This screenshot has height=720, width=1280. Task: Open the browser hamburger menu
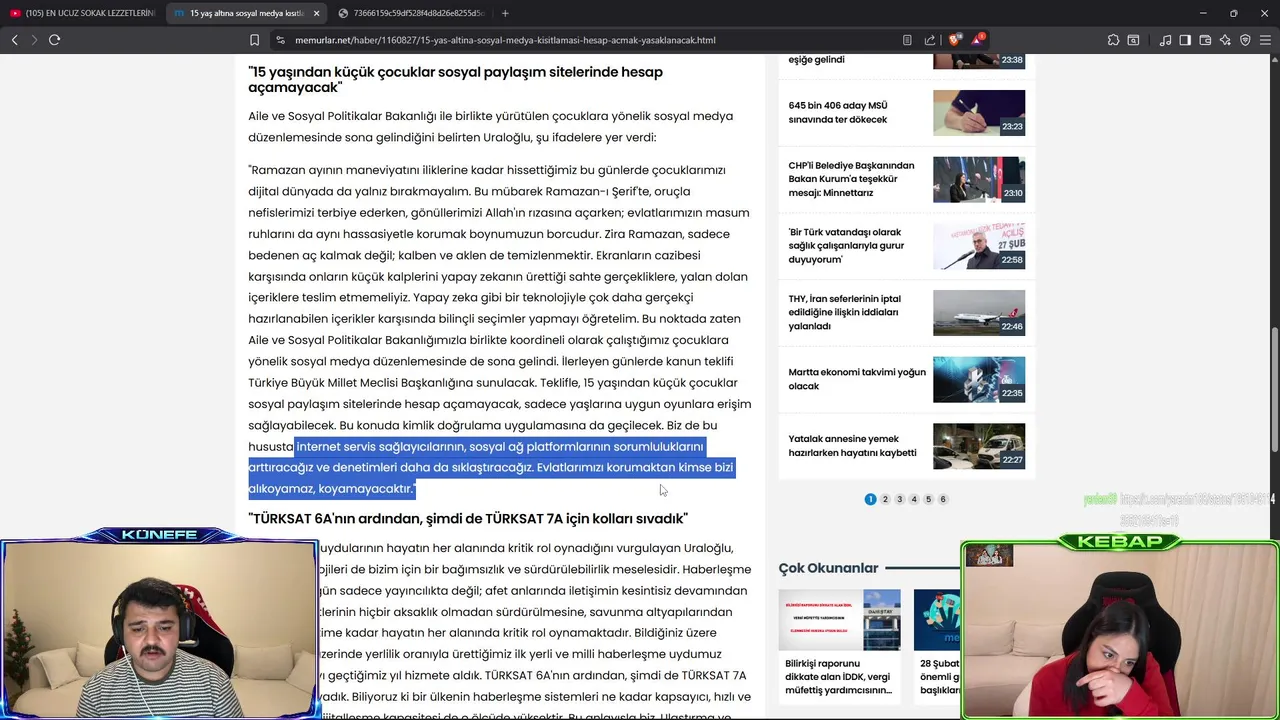1265,40
